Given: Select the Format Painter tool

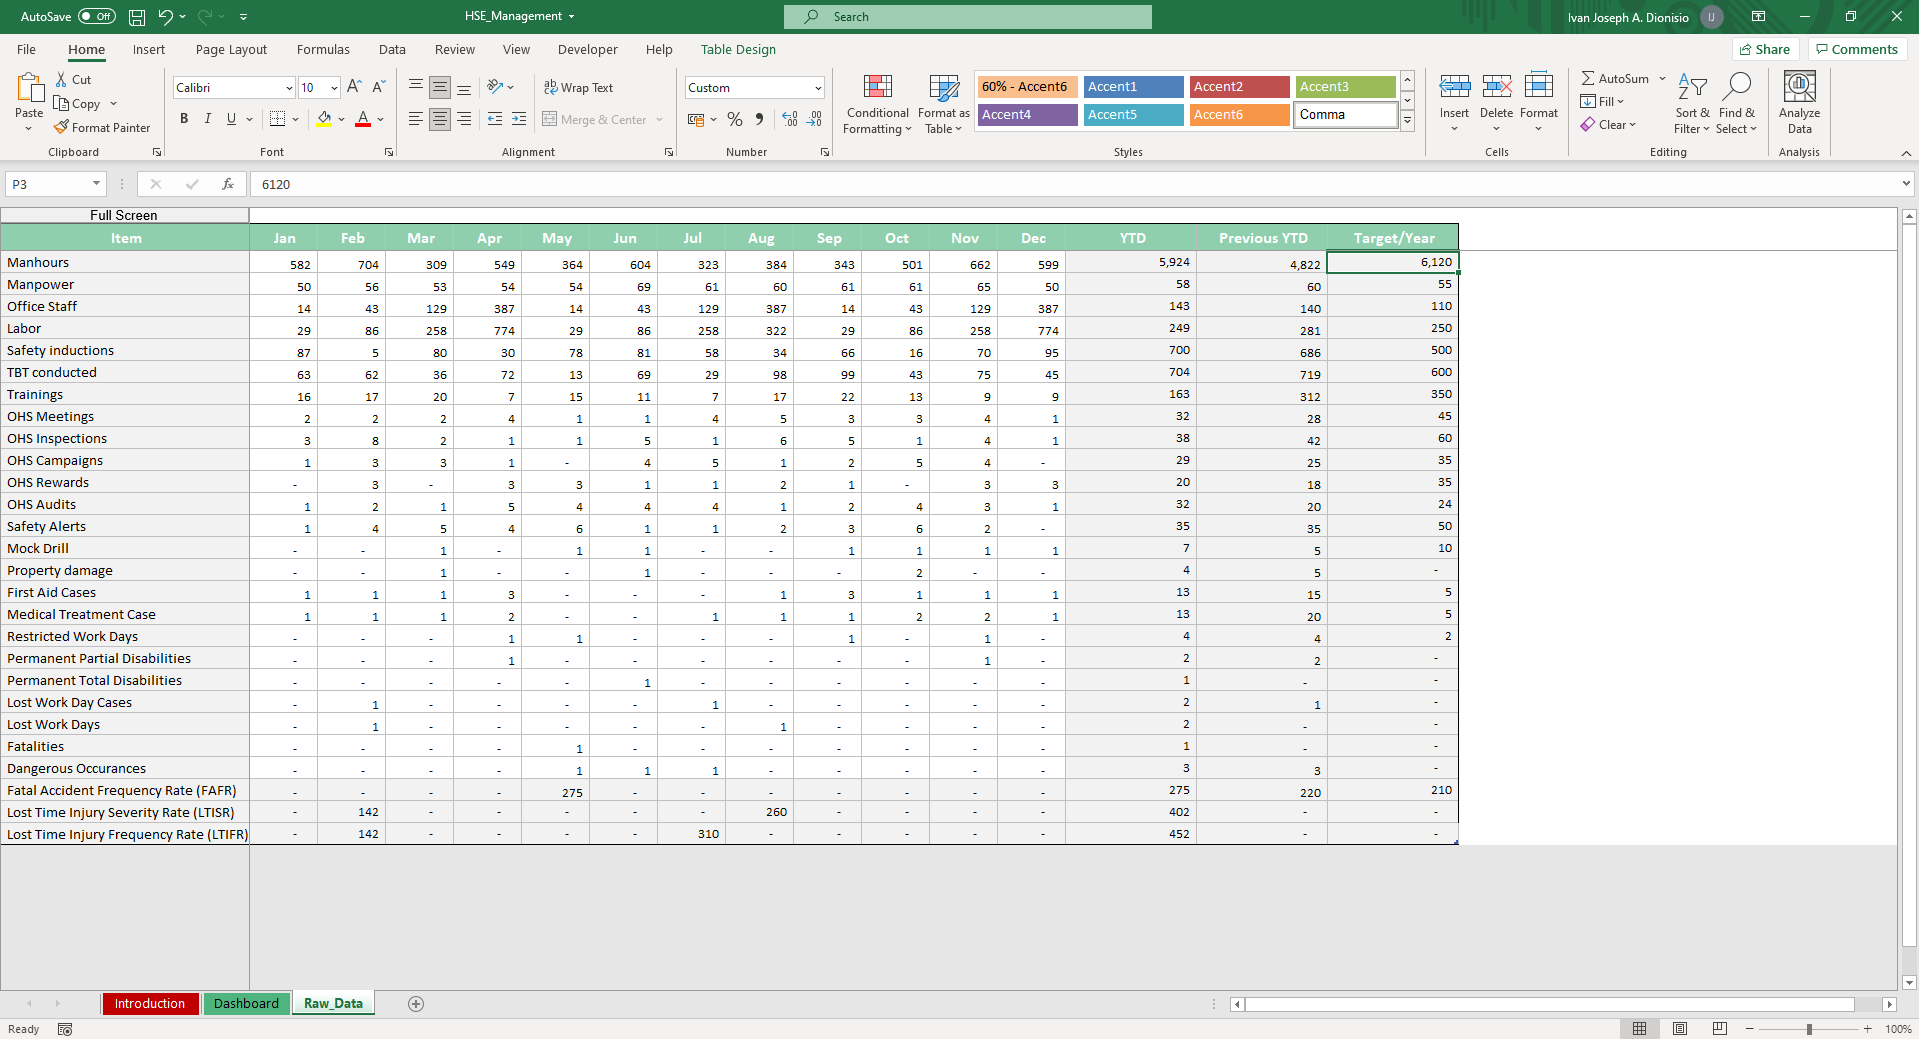Looking at the screenshot, I should [x=103, y=127].
